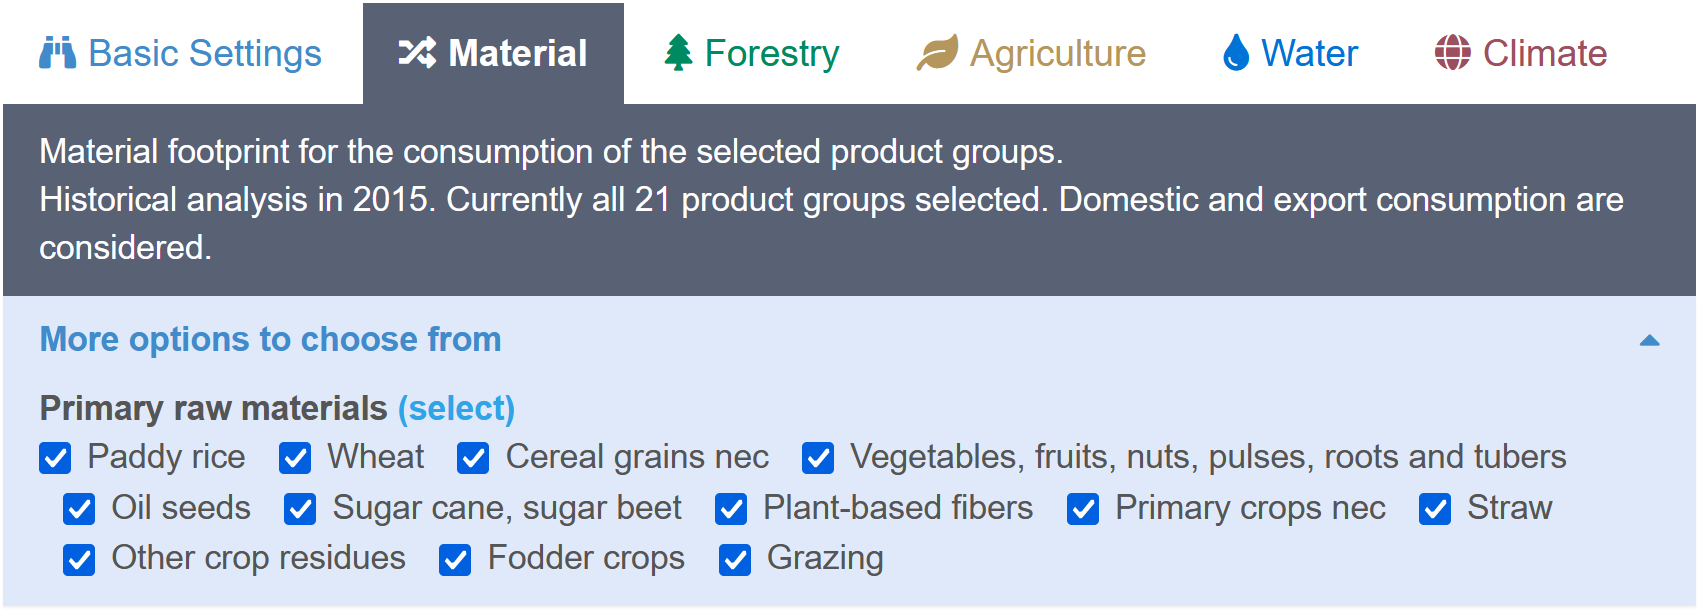
Task: Toggle the Plant-based fibers checkbox
Action: click(731, 509)
